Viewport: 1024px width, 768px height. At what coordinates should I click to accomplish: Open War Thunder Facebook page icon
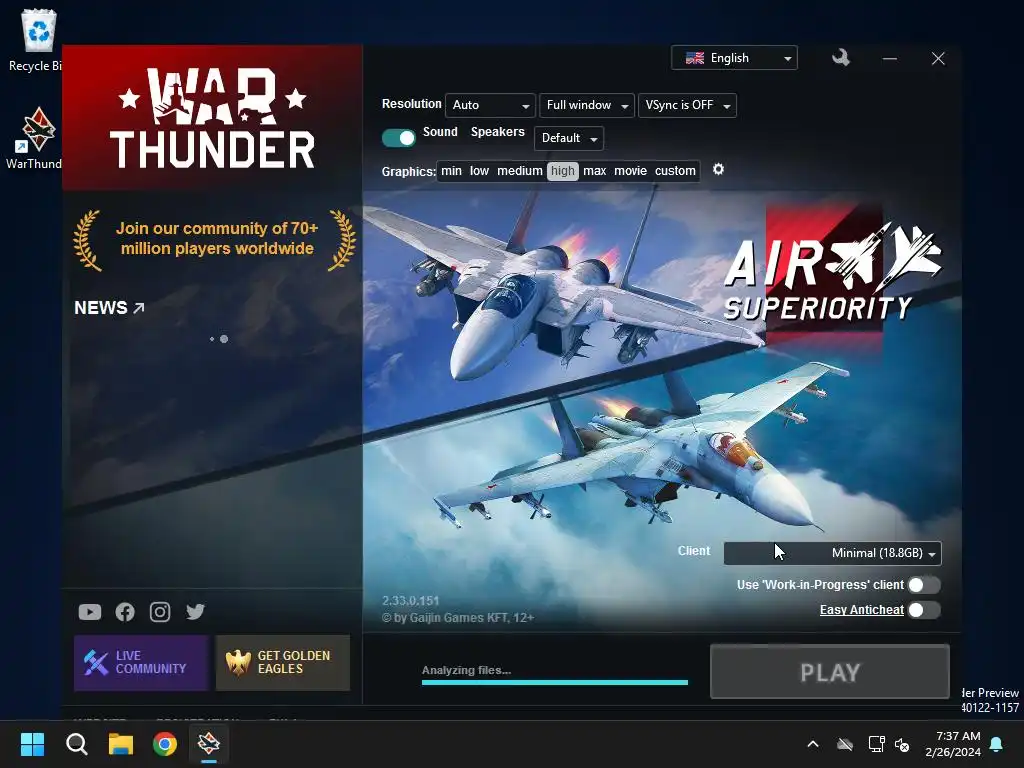click(125, 612)
